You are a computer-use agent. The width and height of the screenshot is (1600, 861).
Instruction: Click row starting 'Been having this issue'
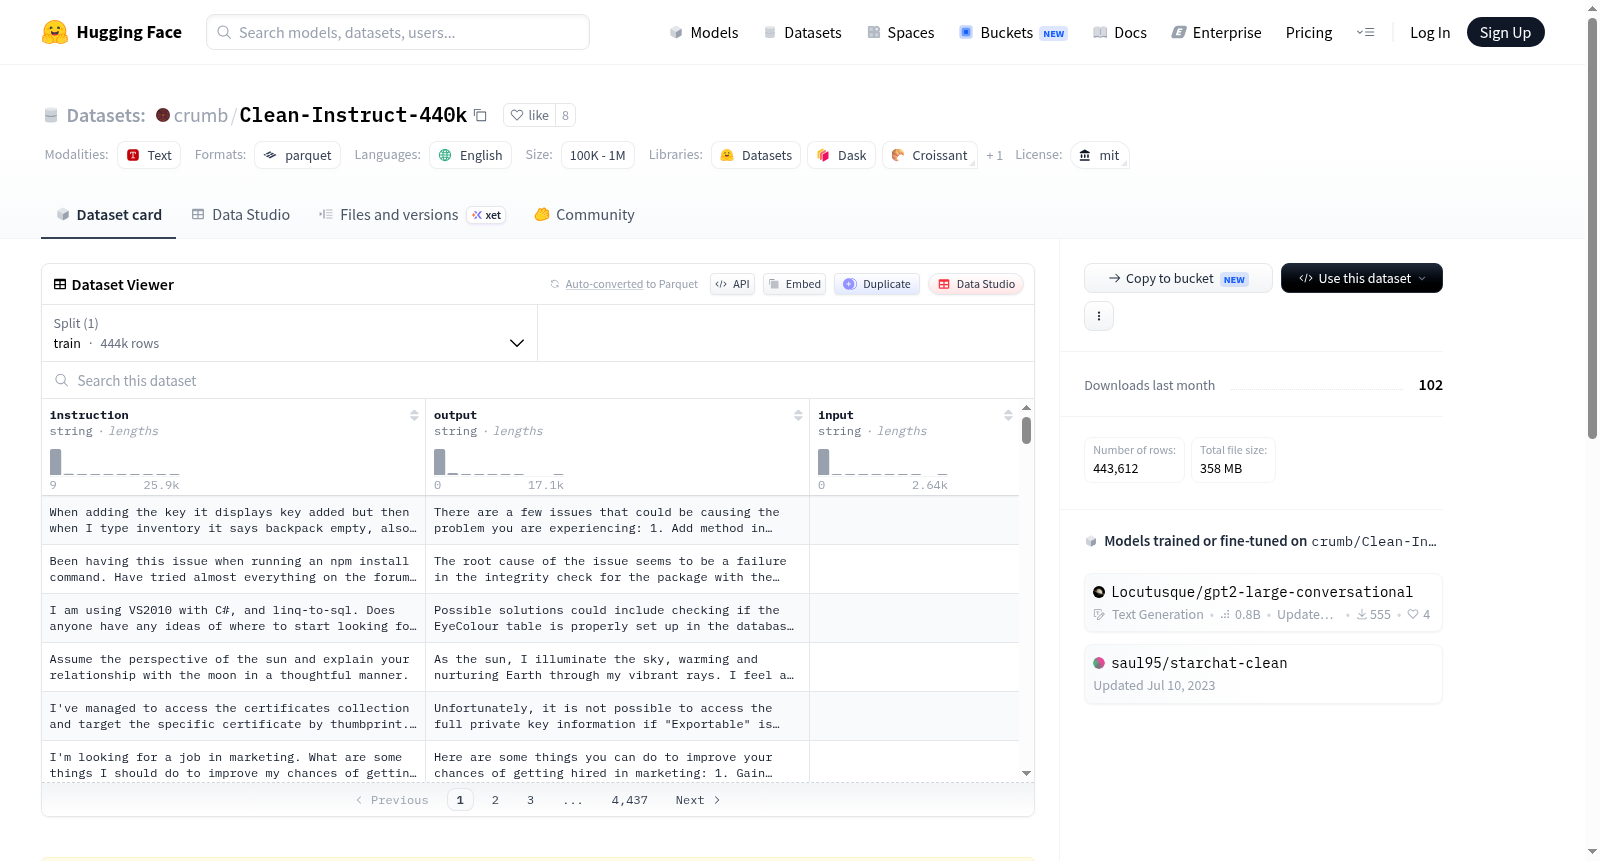(530, 569)
